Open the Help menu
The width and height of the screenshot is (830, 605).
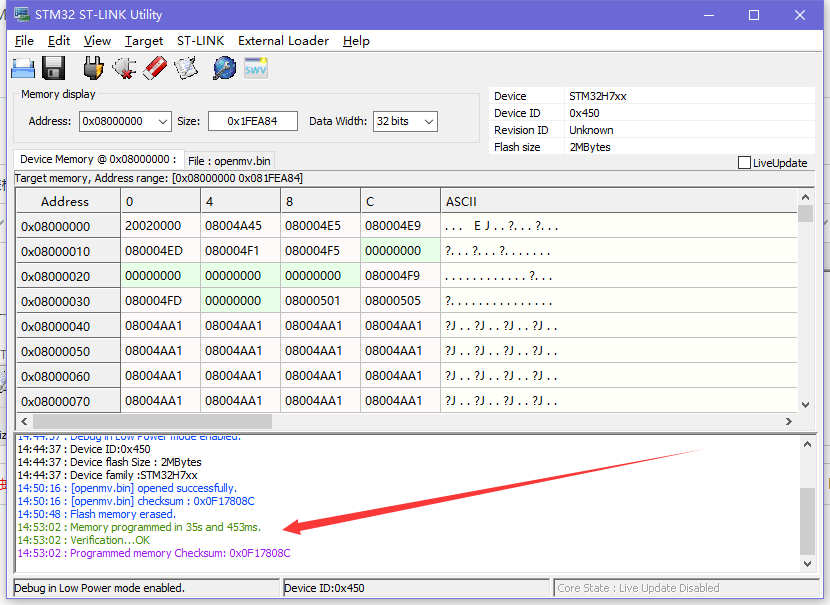pyautogui.click(x=356, y=41)
